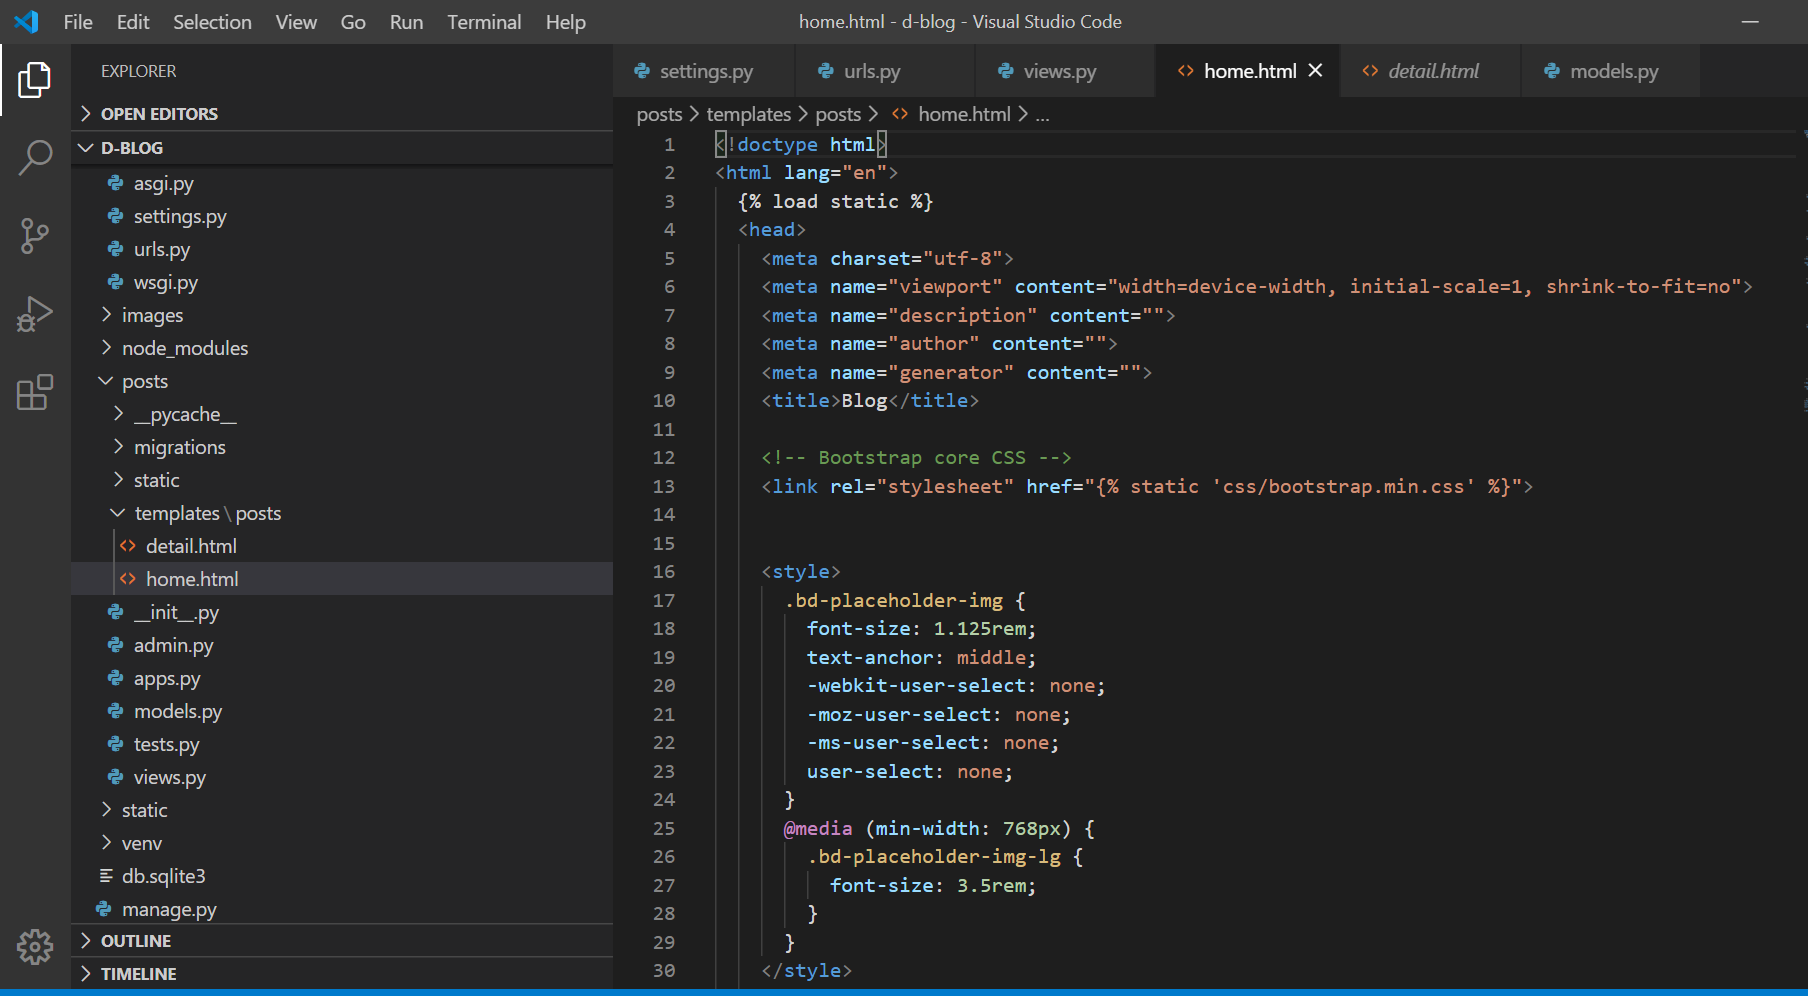This screenshot has height=996, width=1808.
Task: Open urls.py in the explorer tree
Action: tap(162, 249)
